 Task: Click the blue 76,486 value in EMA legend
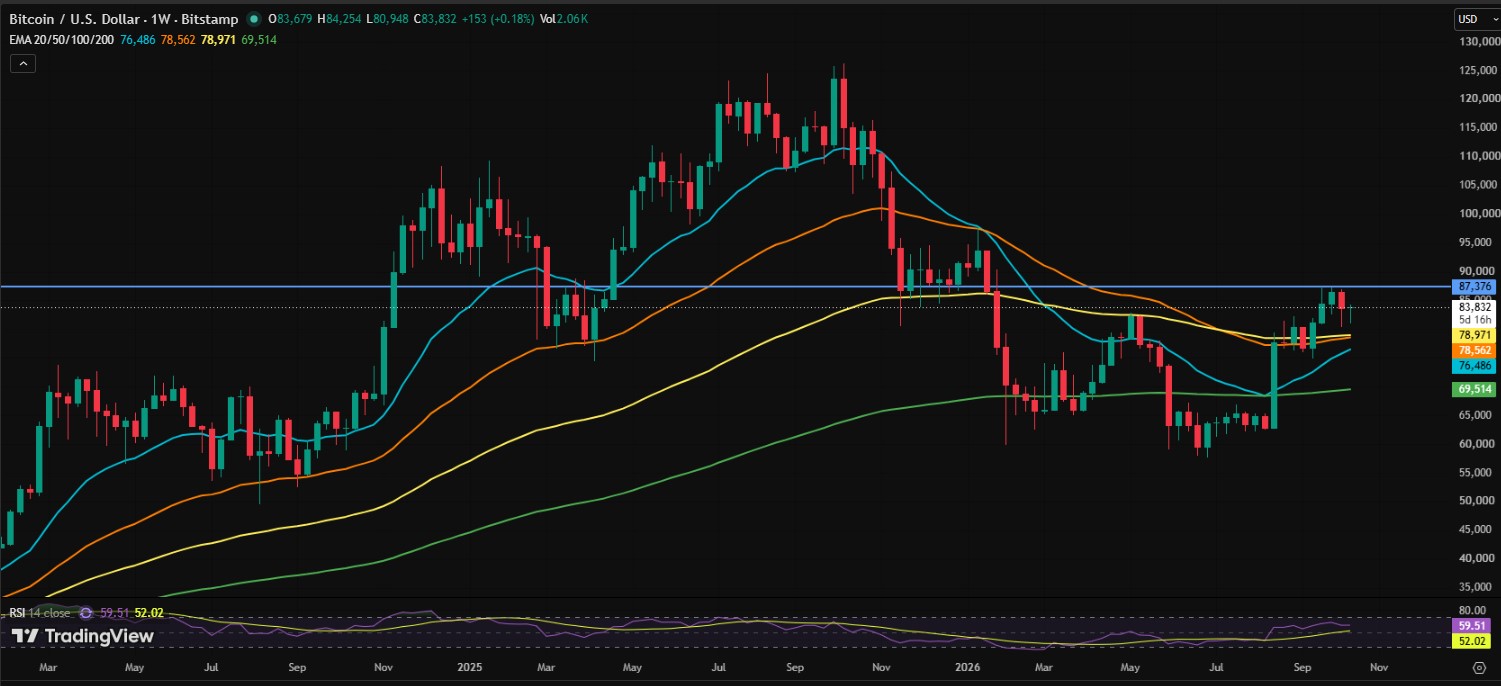click(x=137, y=39)
